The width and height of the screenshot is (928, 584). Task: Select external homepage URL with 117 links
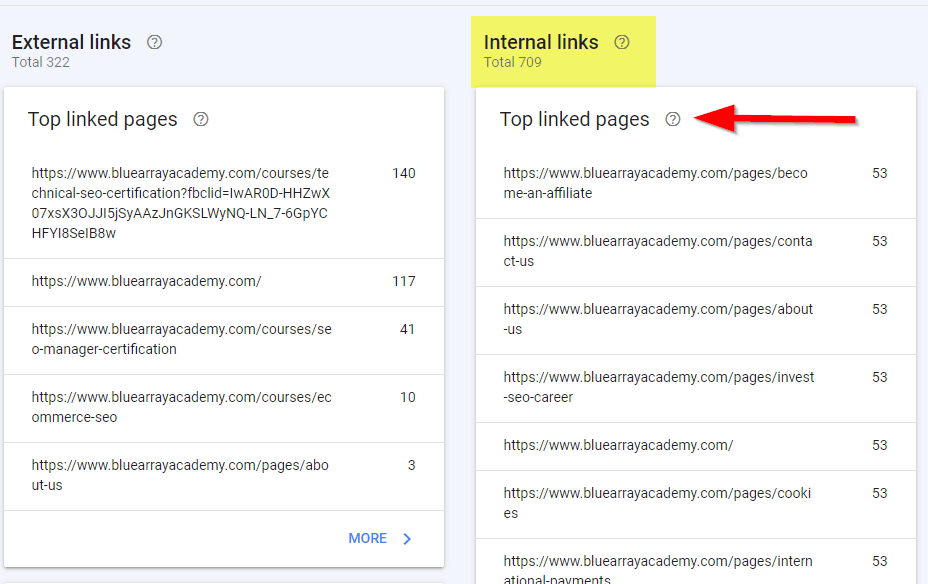click(224, 282)
